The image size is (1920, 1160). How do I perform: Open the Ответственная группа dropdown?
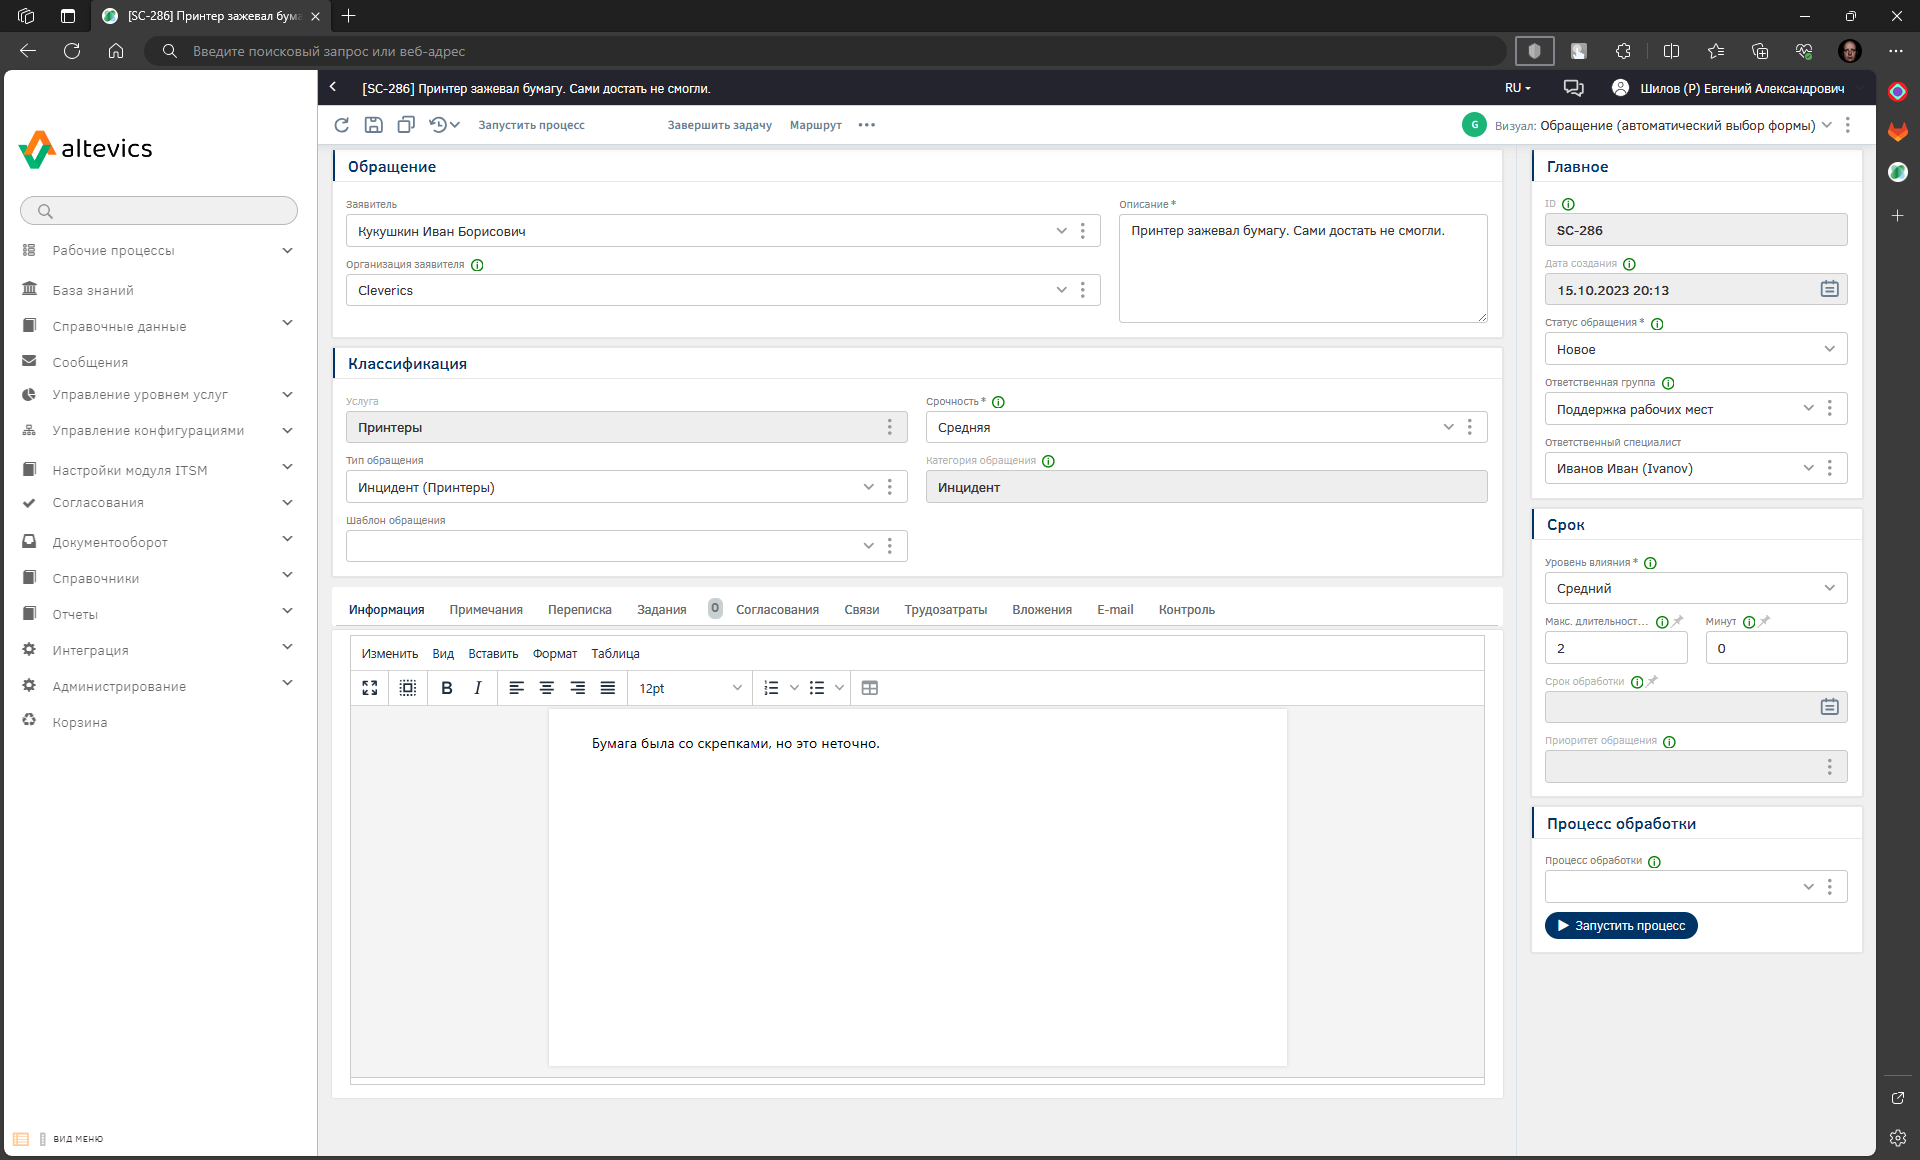pyautogui.click(x=1808, y=408)
